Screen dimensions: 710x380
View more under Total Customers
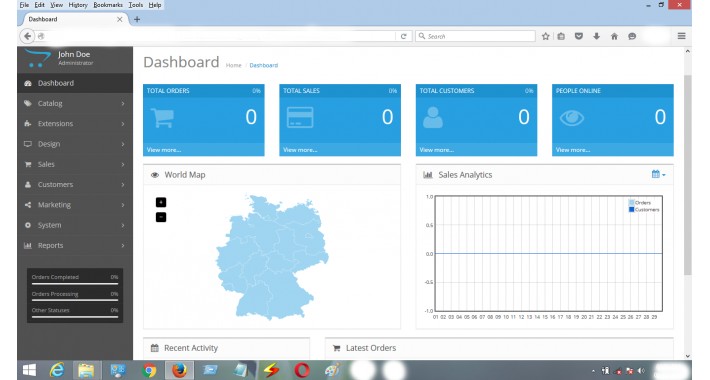click(436, 150)
